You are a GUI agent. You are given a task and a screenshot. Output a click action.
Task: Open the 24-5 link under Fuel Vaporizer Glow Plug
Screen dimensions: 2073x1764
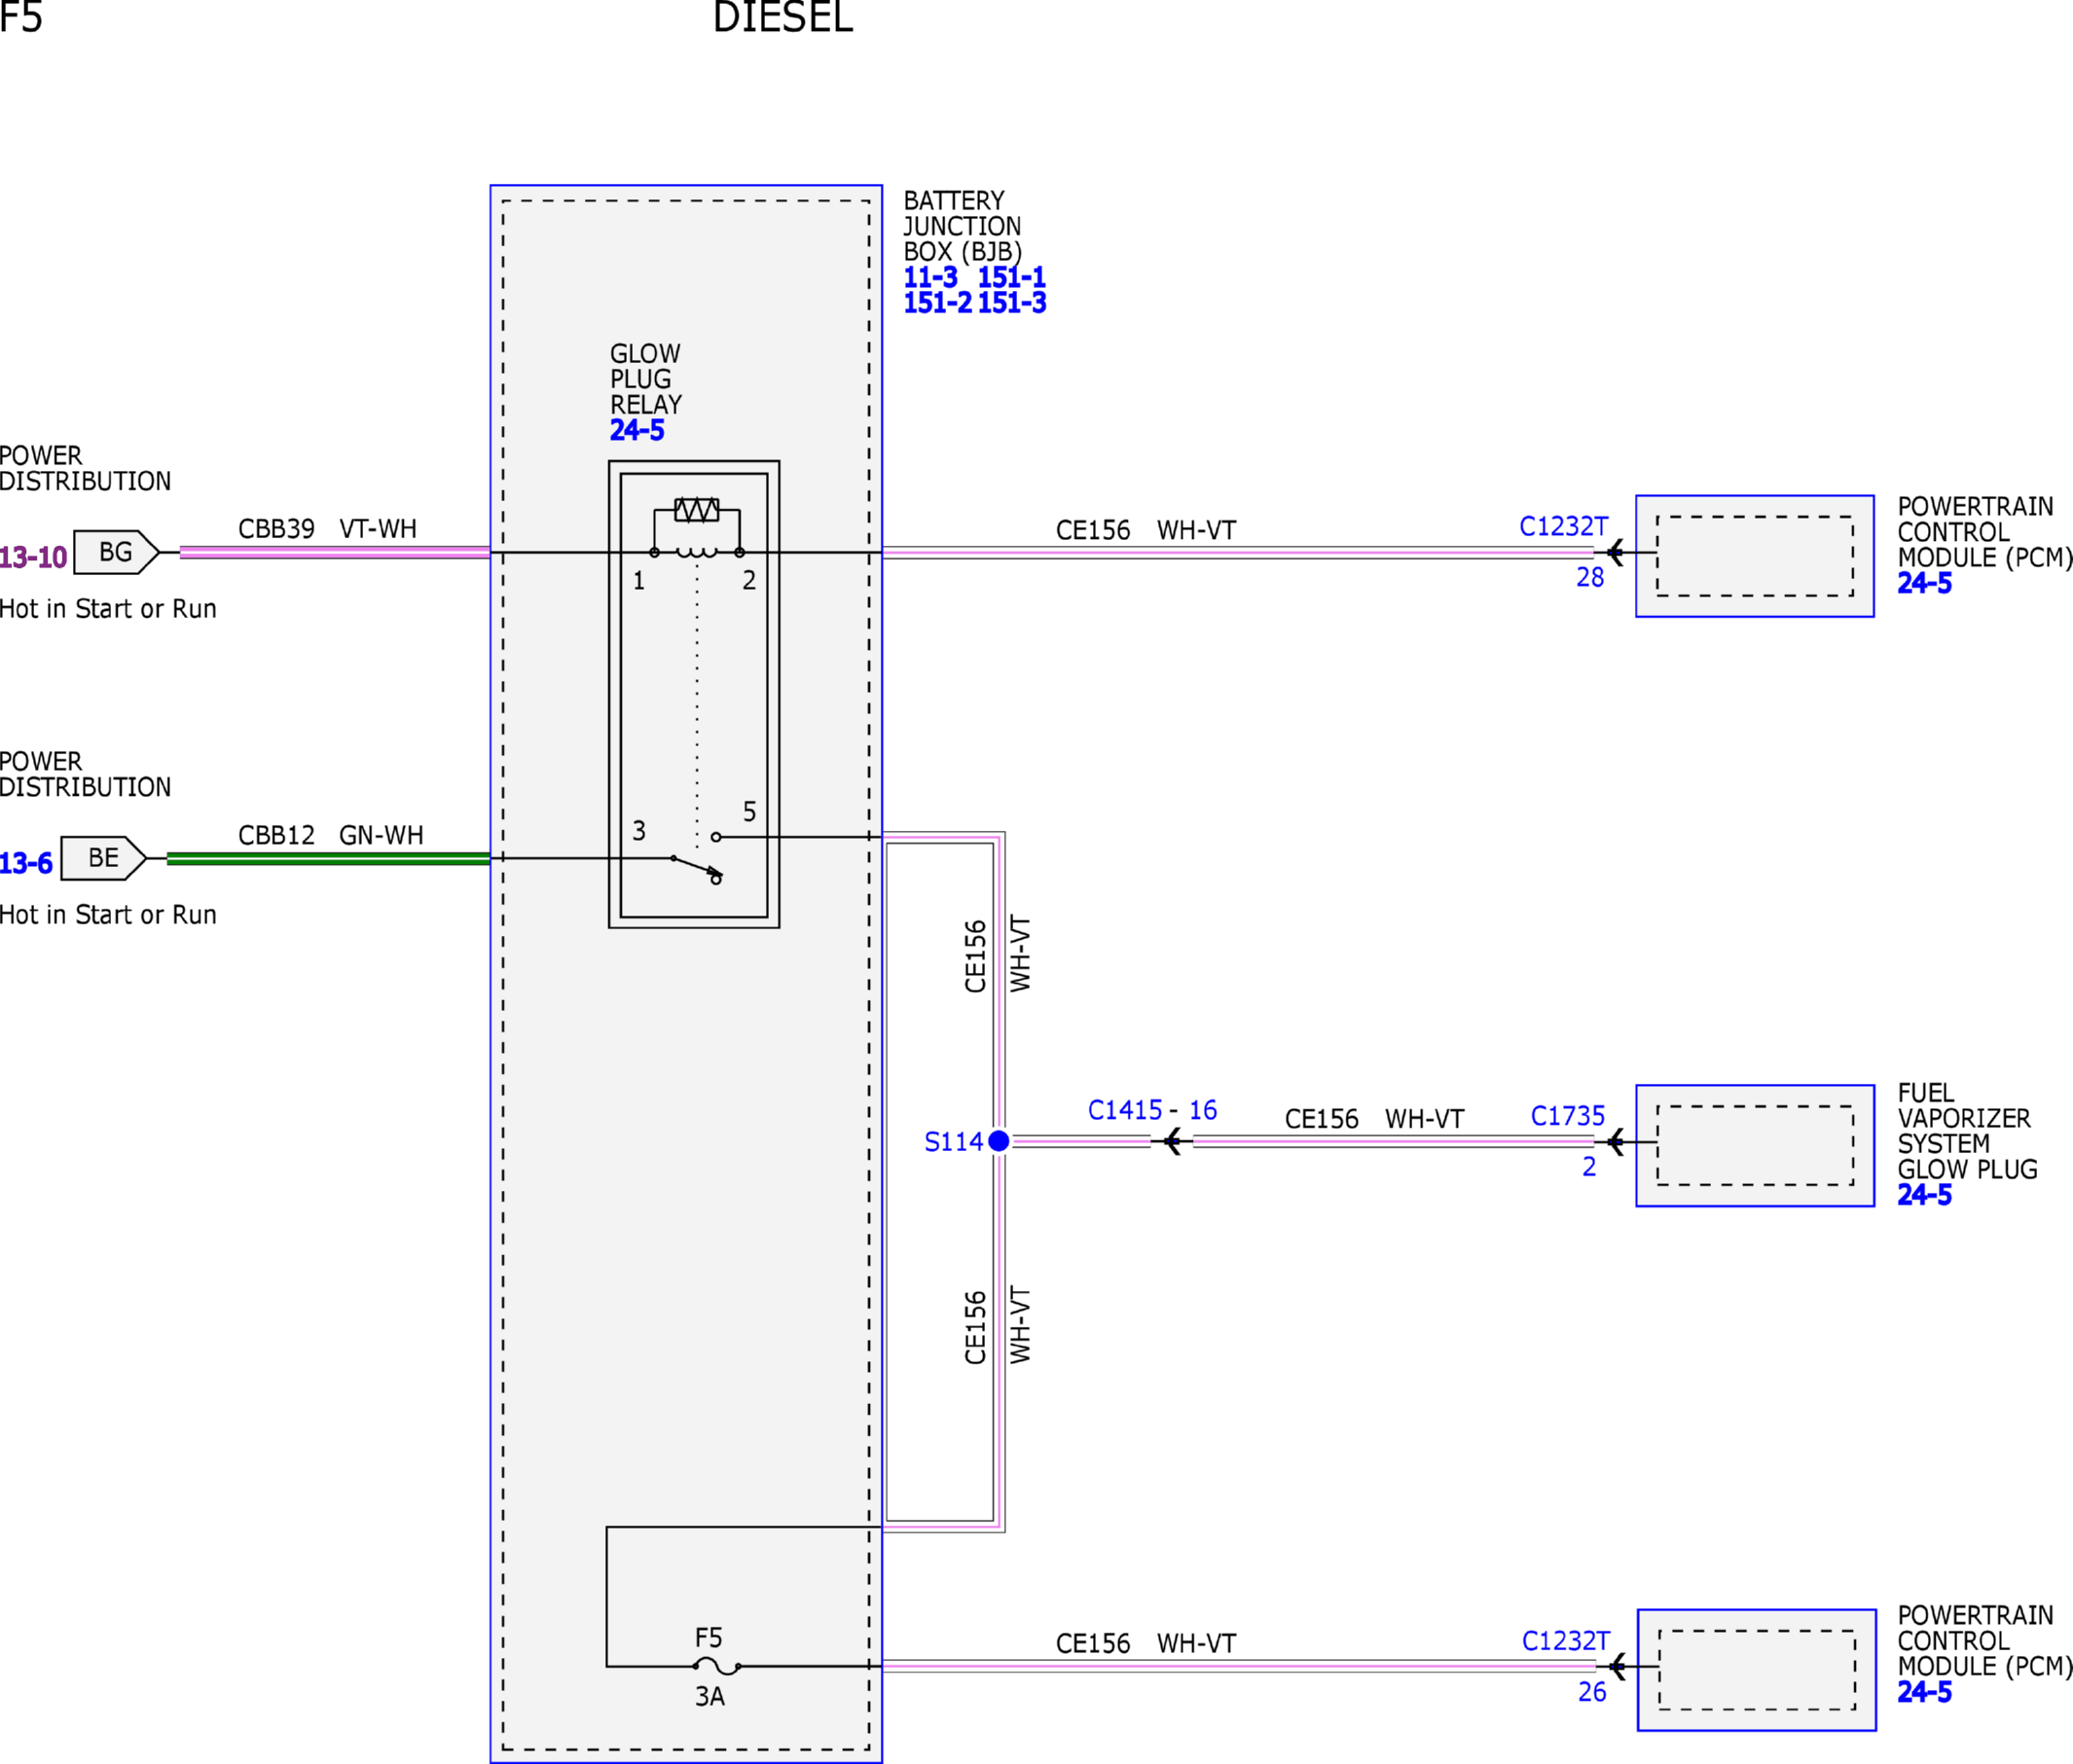point(1924,1195)
